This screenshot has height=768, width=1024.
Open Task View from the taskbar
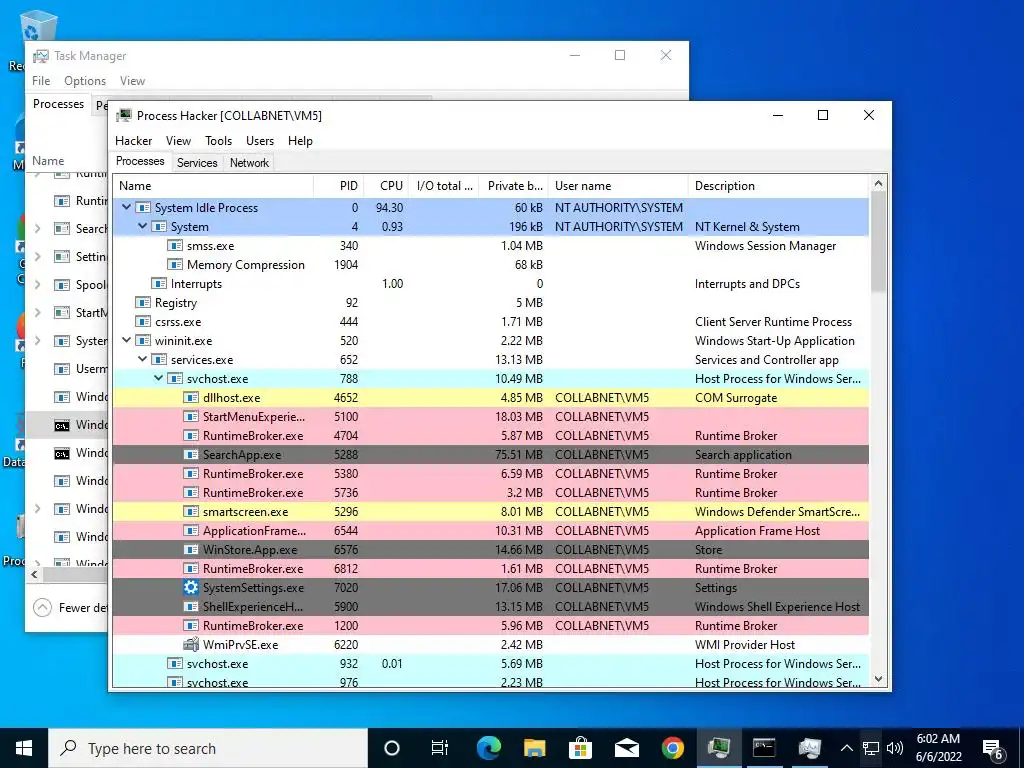(440, 748)
